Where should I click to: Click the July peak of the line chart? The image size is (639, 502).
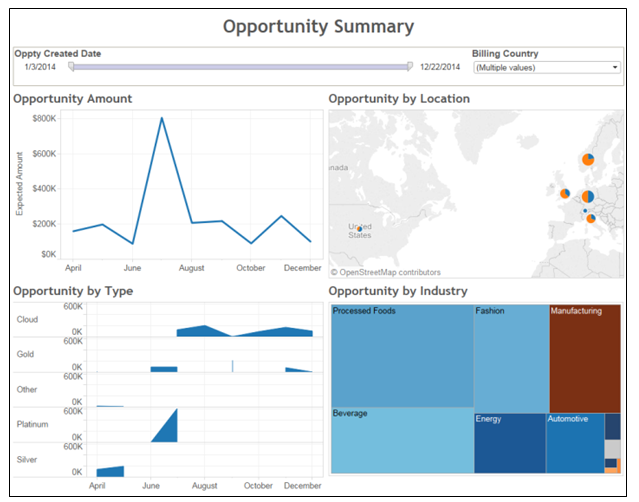click(162, 119)
